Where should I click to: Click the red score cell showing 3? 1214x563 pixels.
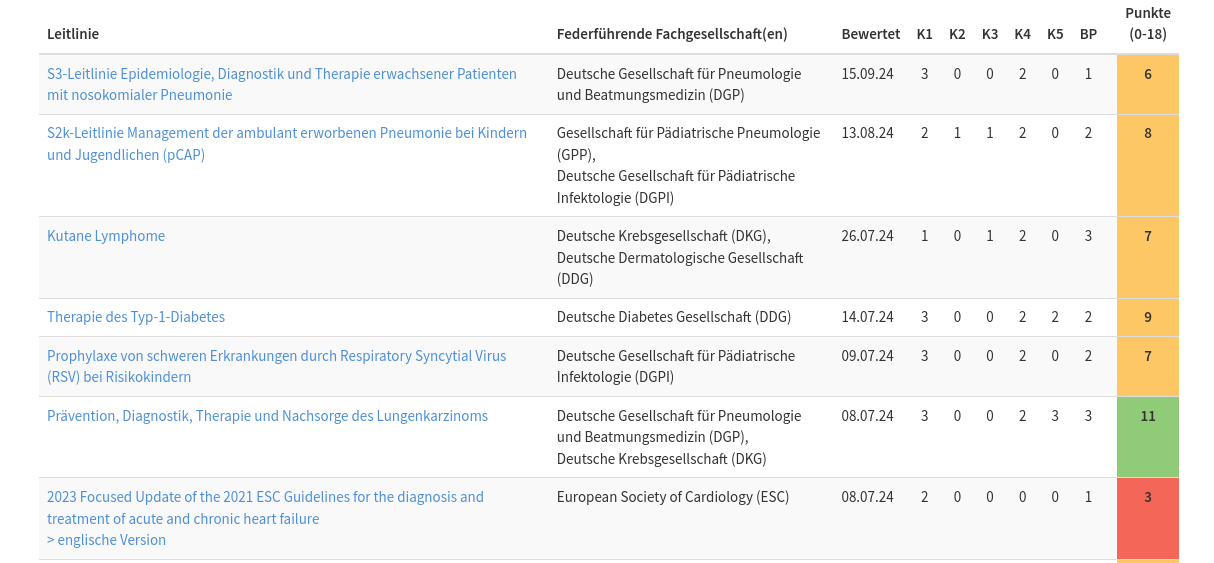(x=1147, y=497)
